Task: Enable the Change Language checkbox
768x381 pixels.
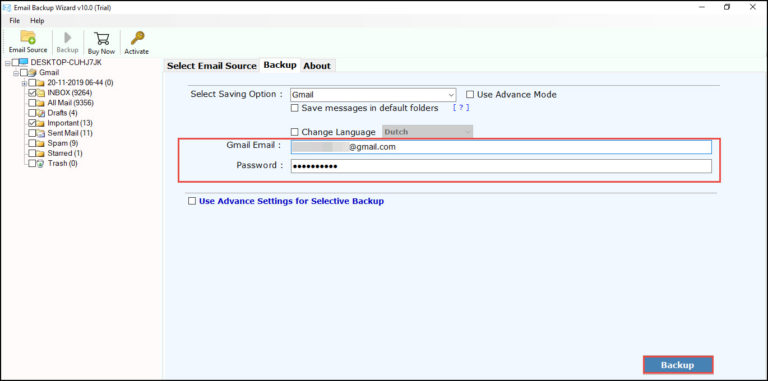Action: tap(295, 132)
